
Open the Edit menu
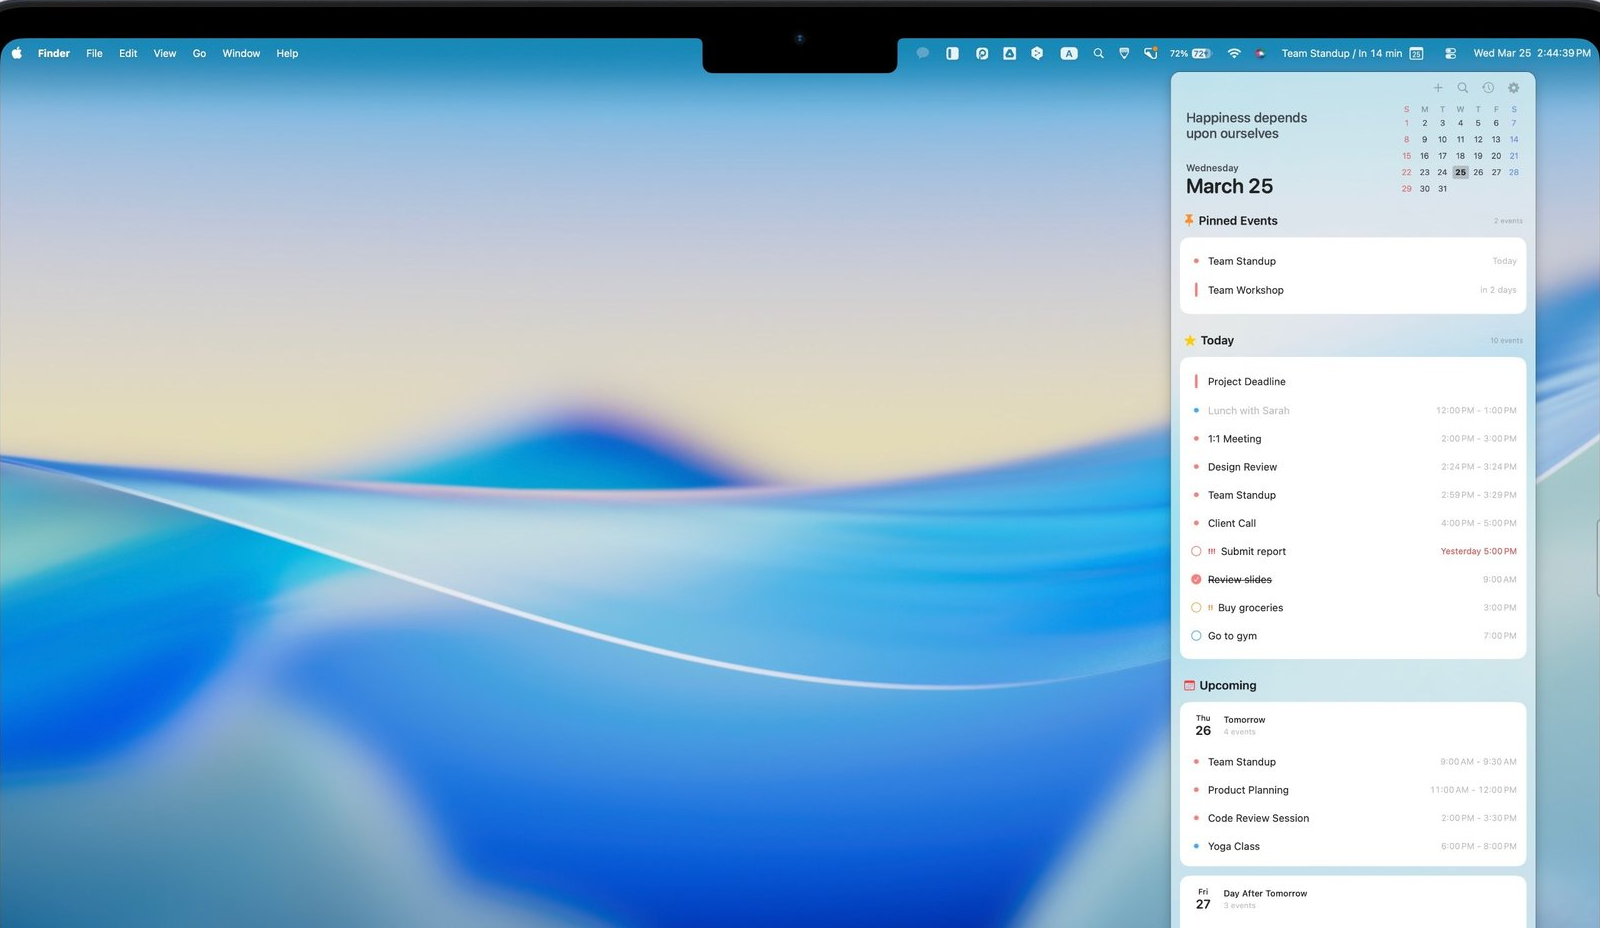coord(128,53)
